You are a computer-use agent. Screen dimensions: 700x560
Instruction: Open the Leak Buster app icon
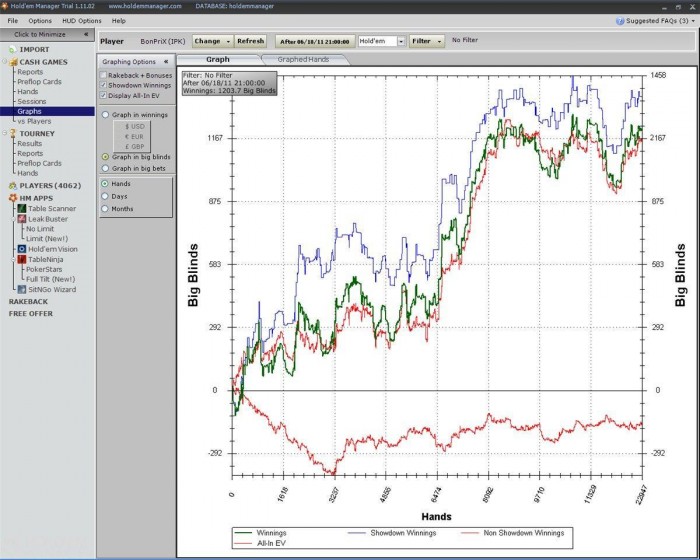21,218
